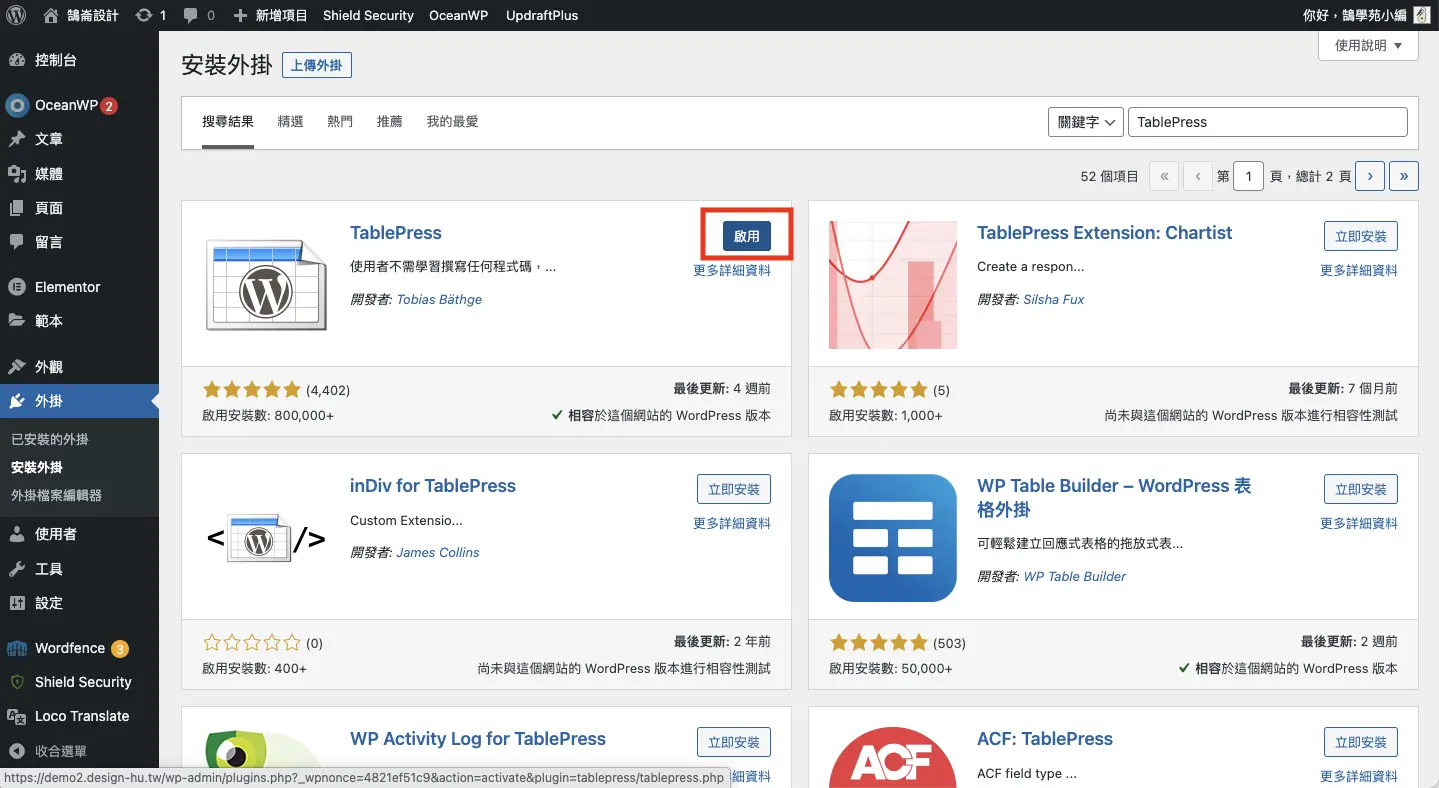Screen dimensions: 1439x788
Task: Collapse the menu with 收合選單
Action: click(x=60, y=751)
